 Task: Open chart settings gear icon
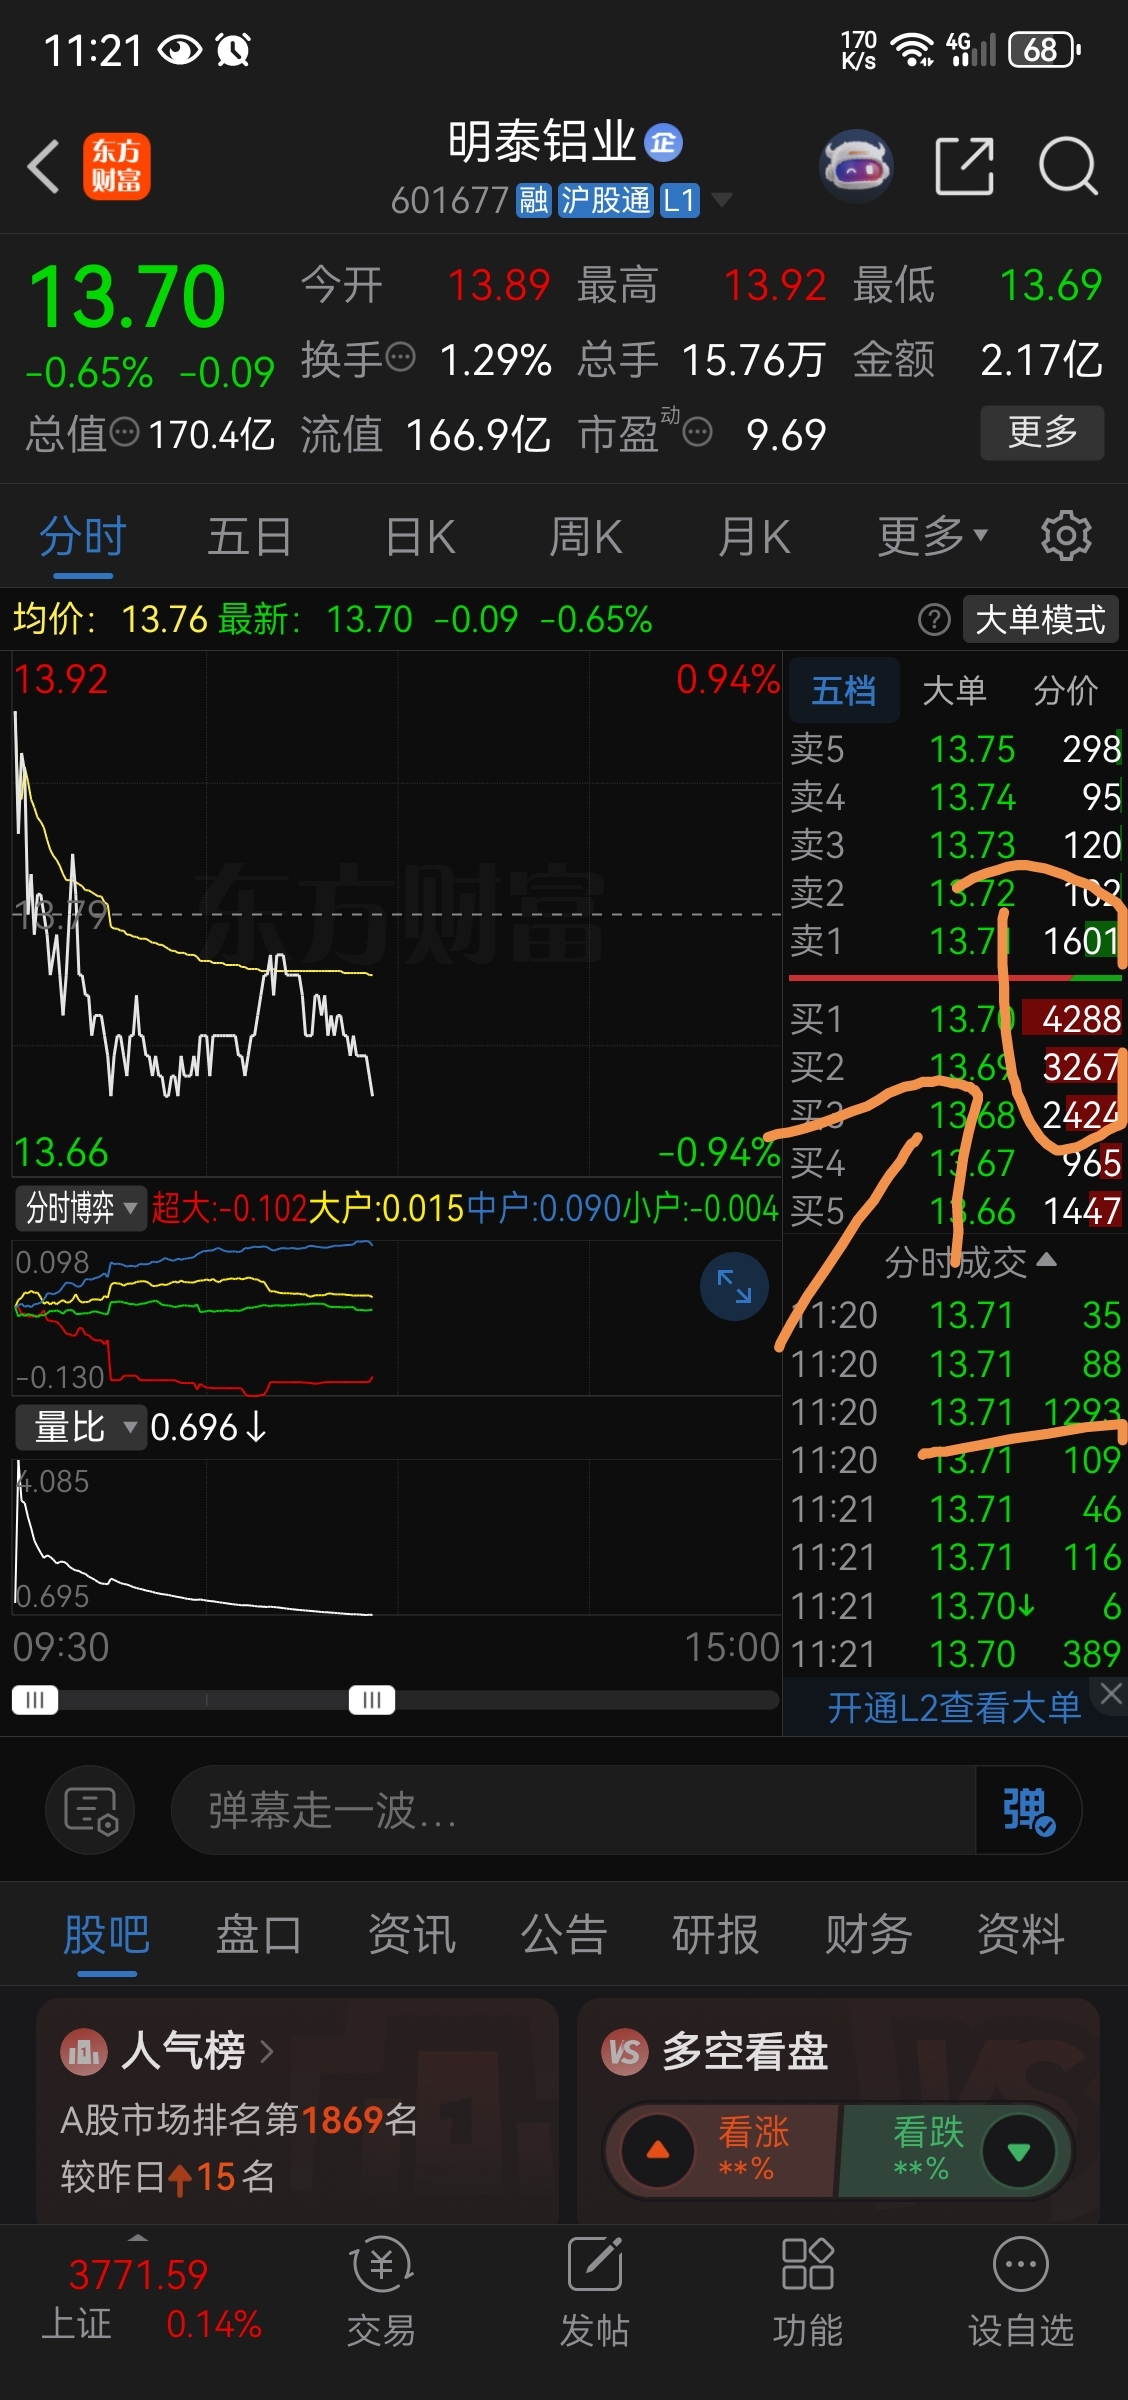[1066, 537]
